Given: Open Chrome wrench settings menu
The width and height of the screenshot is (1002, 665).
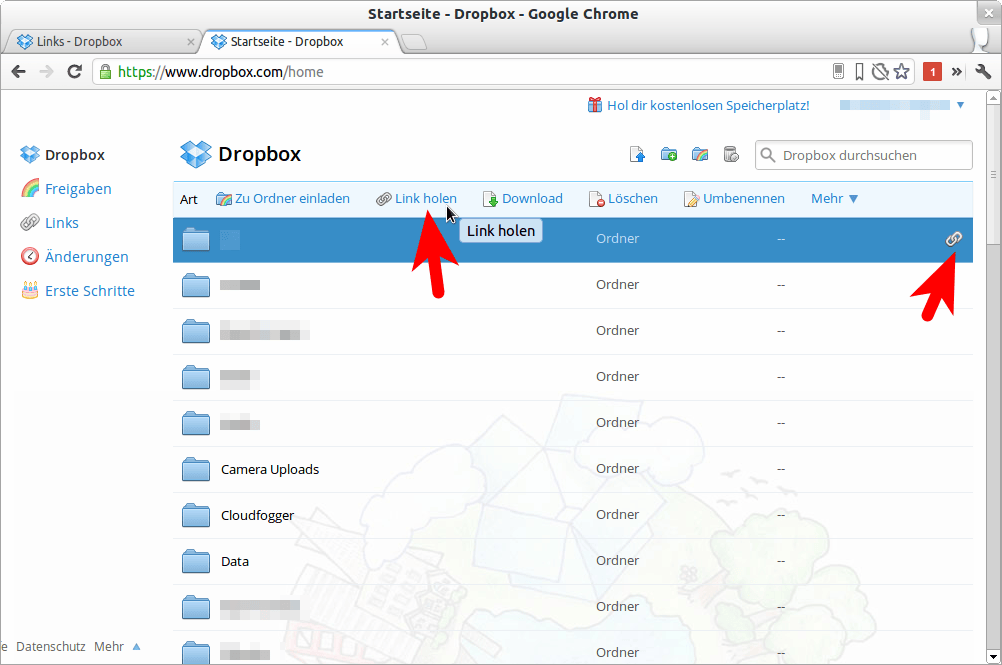Looking at the screenshot, I should click(x=983, y=72).
